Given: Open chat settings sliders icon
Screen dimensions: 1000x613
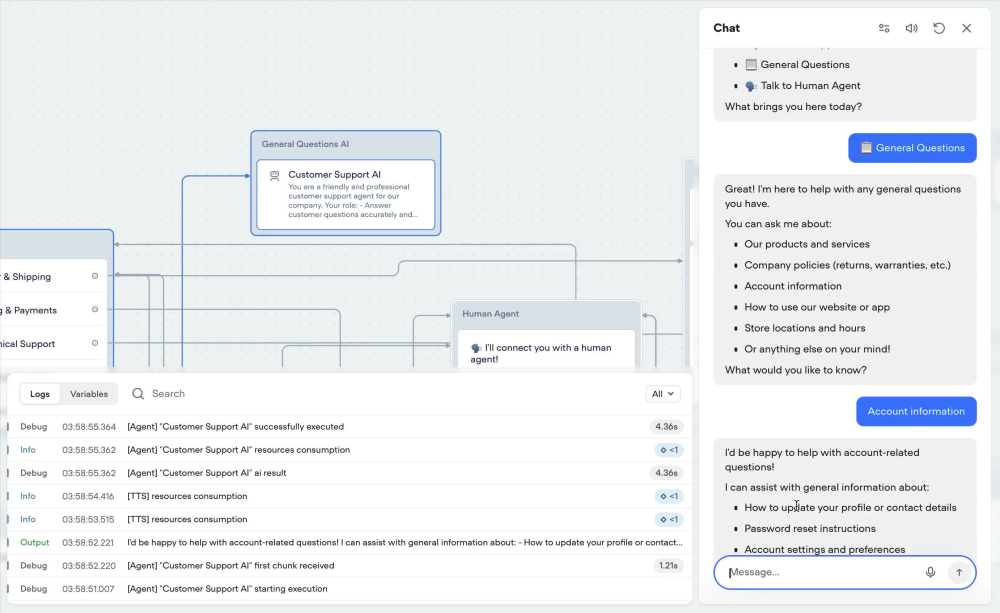Looking at the screenshot, I should coord(884,28).
